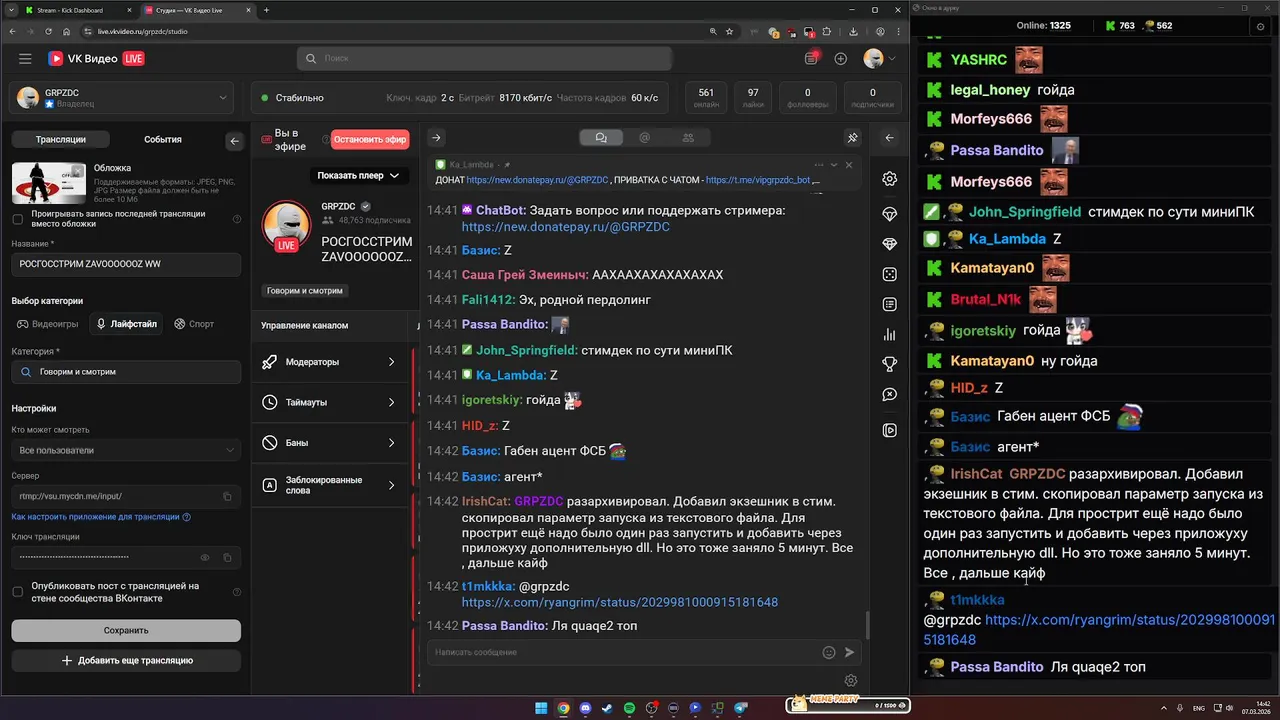Click the 'Остановить эфир' button
This screenshot has width=1280, height=720.
[x=370, y=140]
